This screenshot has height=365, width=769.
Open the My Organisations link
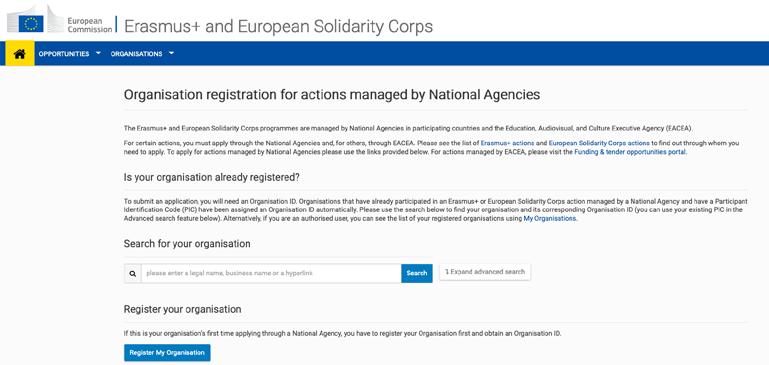point(550,219)
